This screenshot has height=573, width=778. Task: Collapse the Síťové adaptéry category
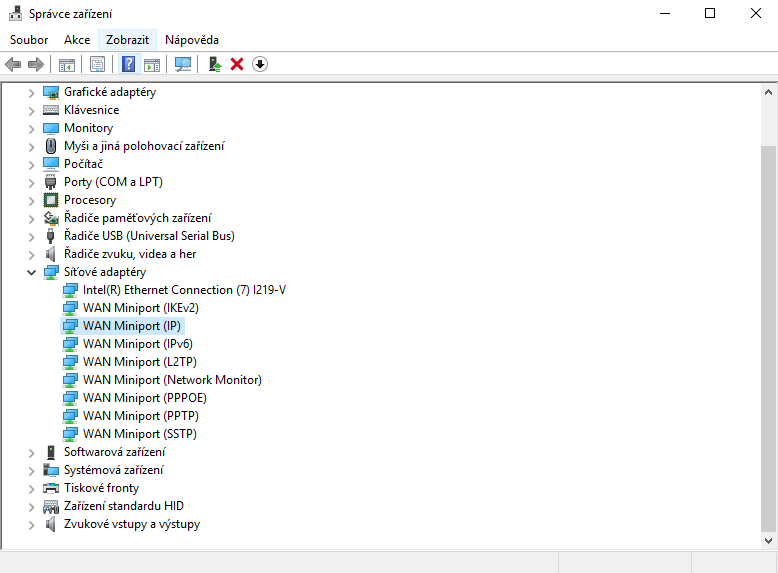click(x=31, y=272)
